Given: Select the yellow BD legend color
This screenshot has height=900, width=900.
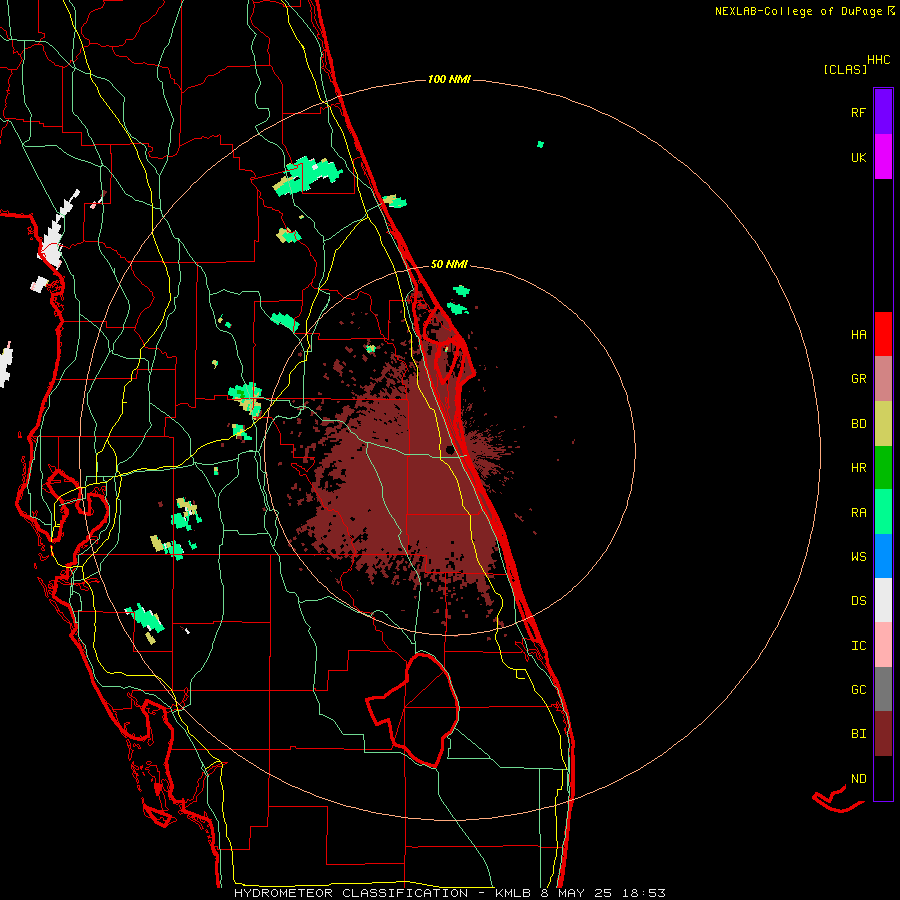Looking at the screenshot, I should 883,423.
